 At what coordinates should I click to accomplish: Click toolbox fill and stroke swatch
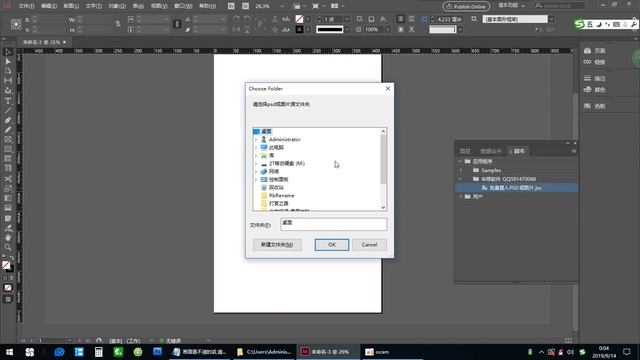pos(7,266)
